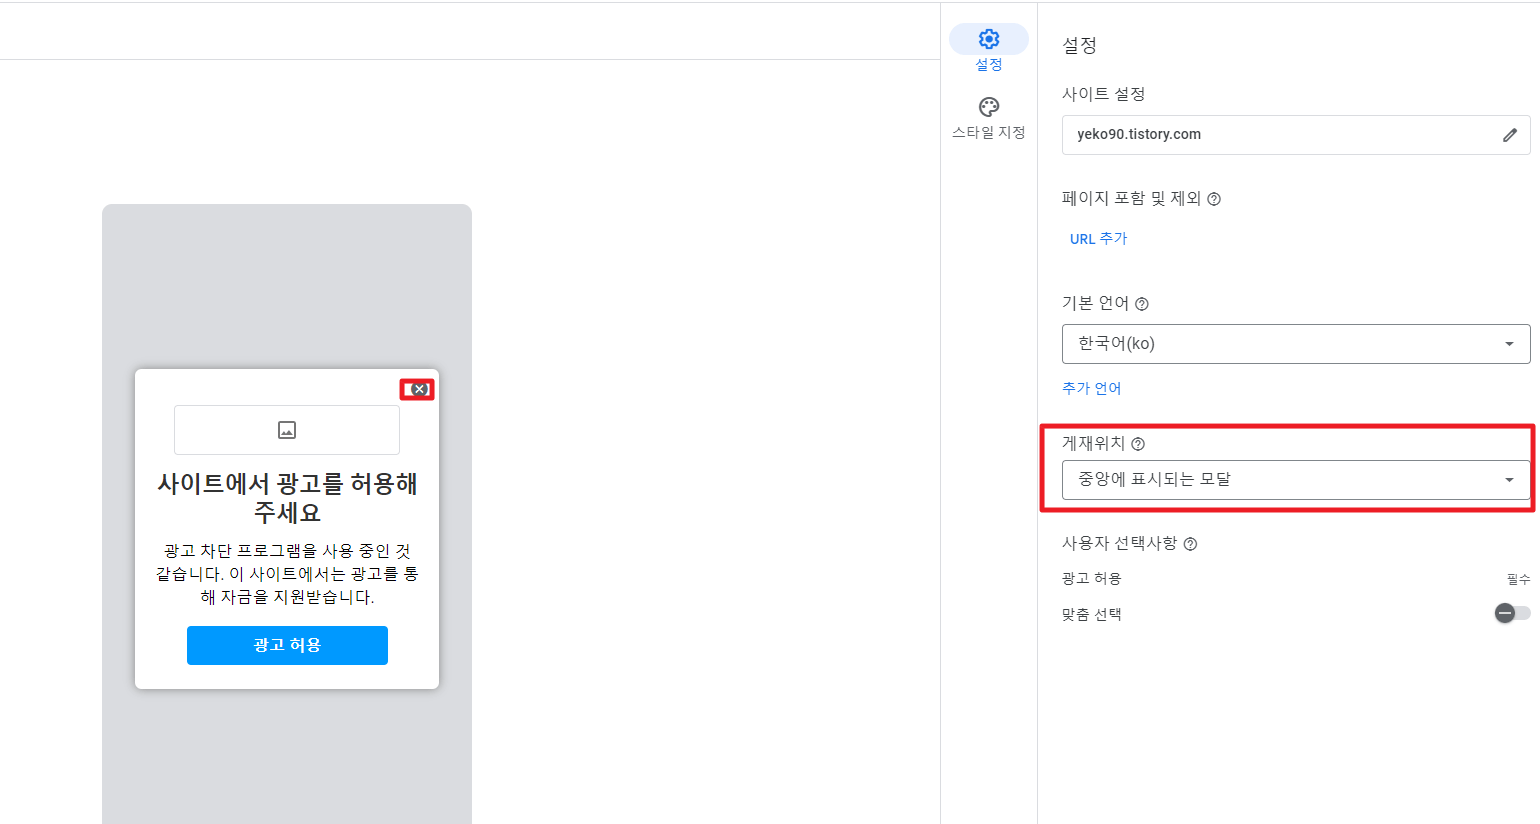Open 스타일 지정 palette icon

click(988, 106)
